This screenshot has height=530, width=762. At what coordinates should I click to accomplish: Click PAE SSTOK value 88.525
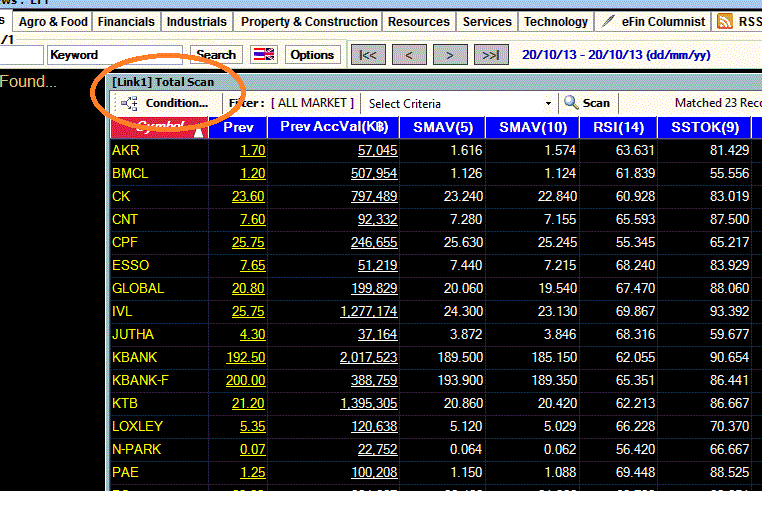tap(729, 472)
